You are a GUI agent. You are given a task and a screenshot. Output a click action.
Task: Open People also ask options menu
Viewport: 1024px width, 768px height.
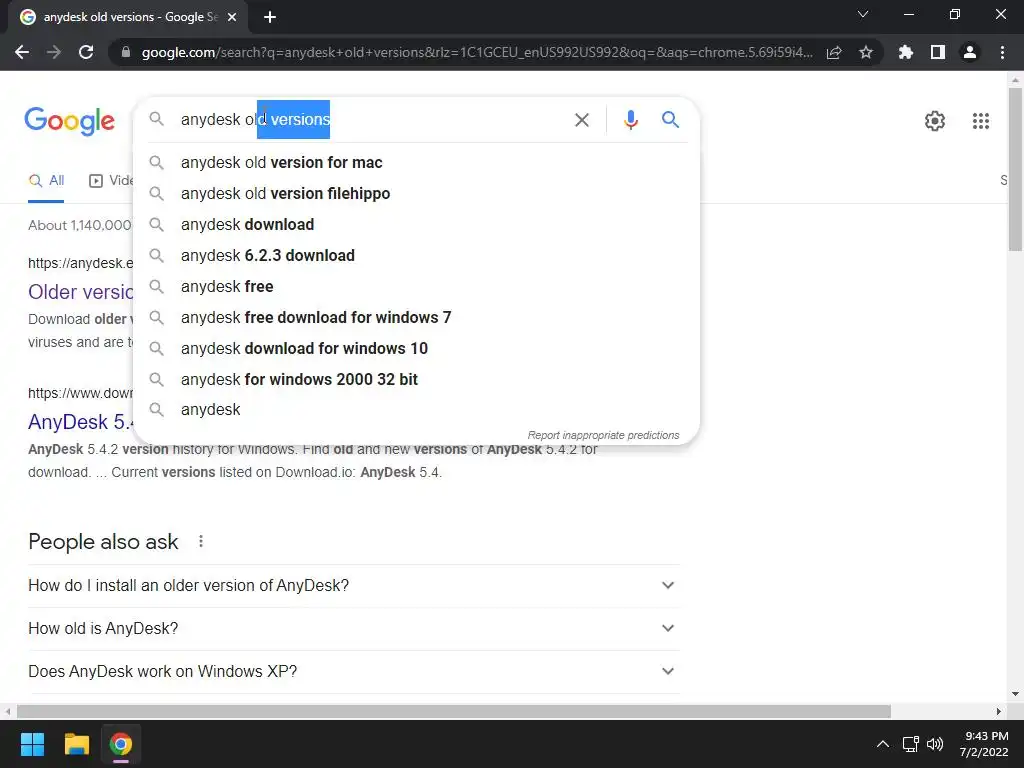click(201, 541)
